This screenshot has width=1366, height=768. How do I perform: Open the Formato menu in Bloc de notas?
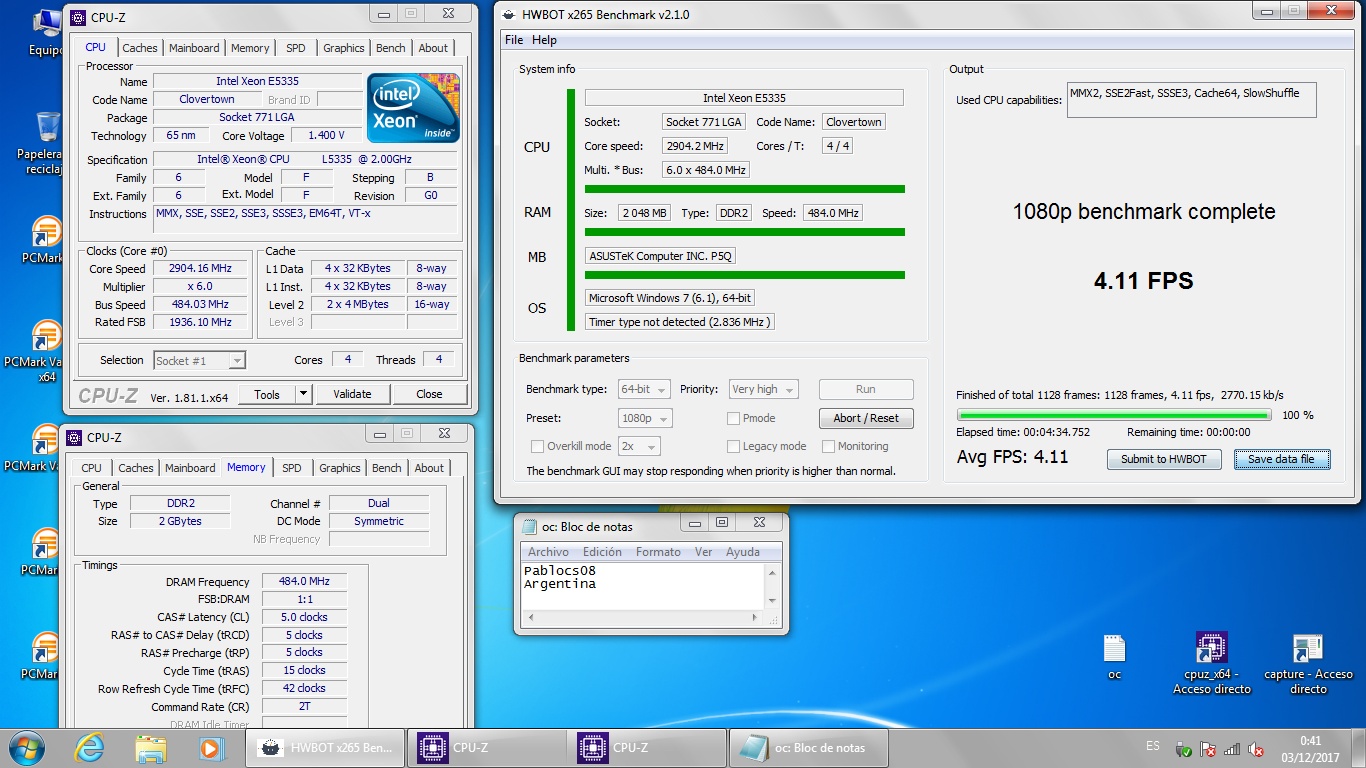coord(658,552)
